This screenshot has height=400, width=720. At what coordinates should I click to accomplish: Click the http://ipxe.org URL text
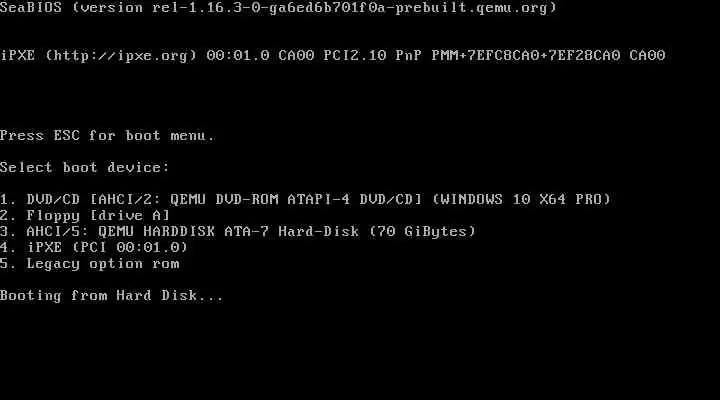[x=121, y=56]
